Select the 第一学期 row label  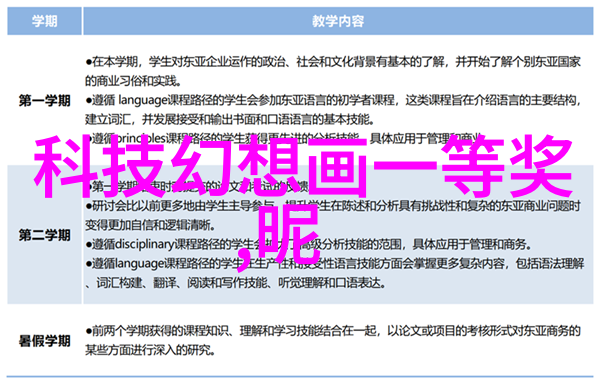(45, 101)
